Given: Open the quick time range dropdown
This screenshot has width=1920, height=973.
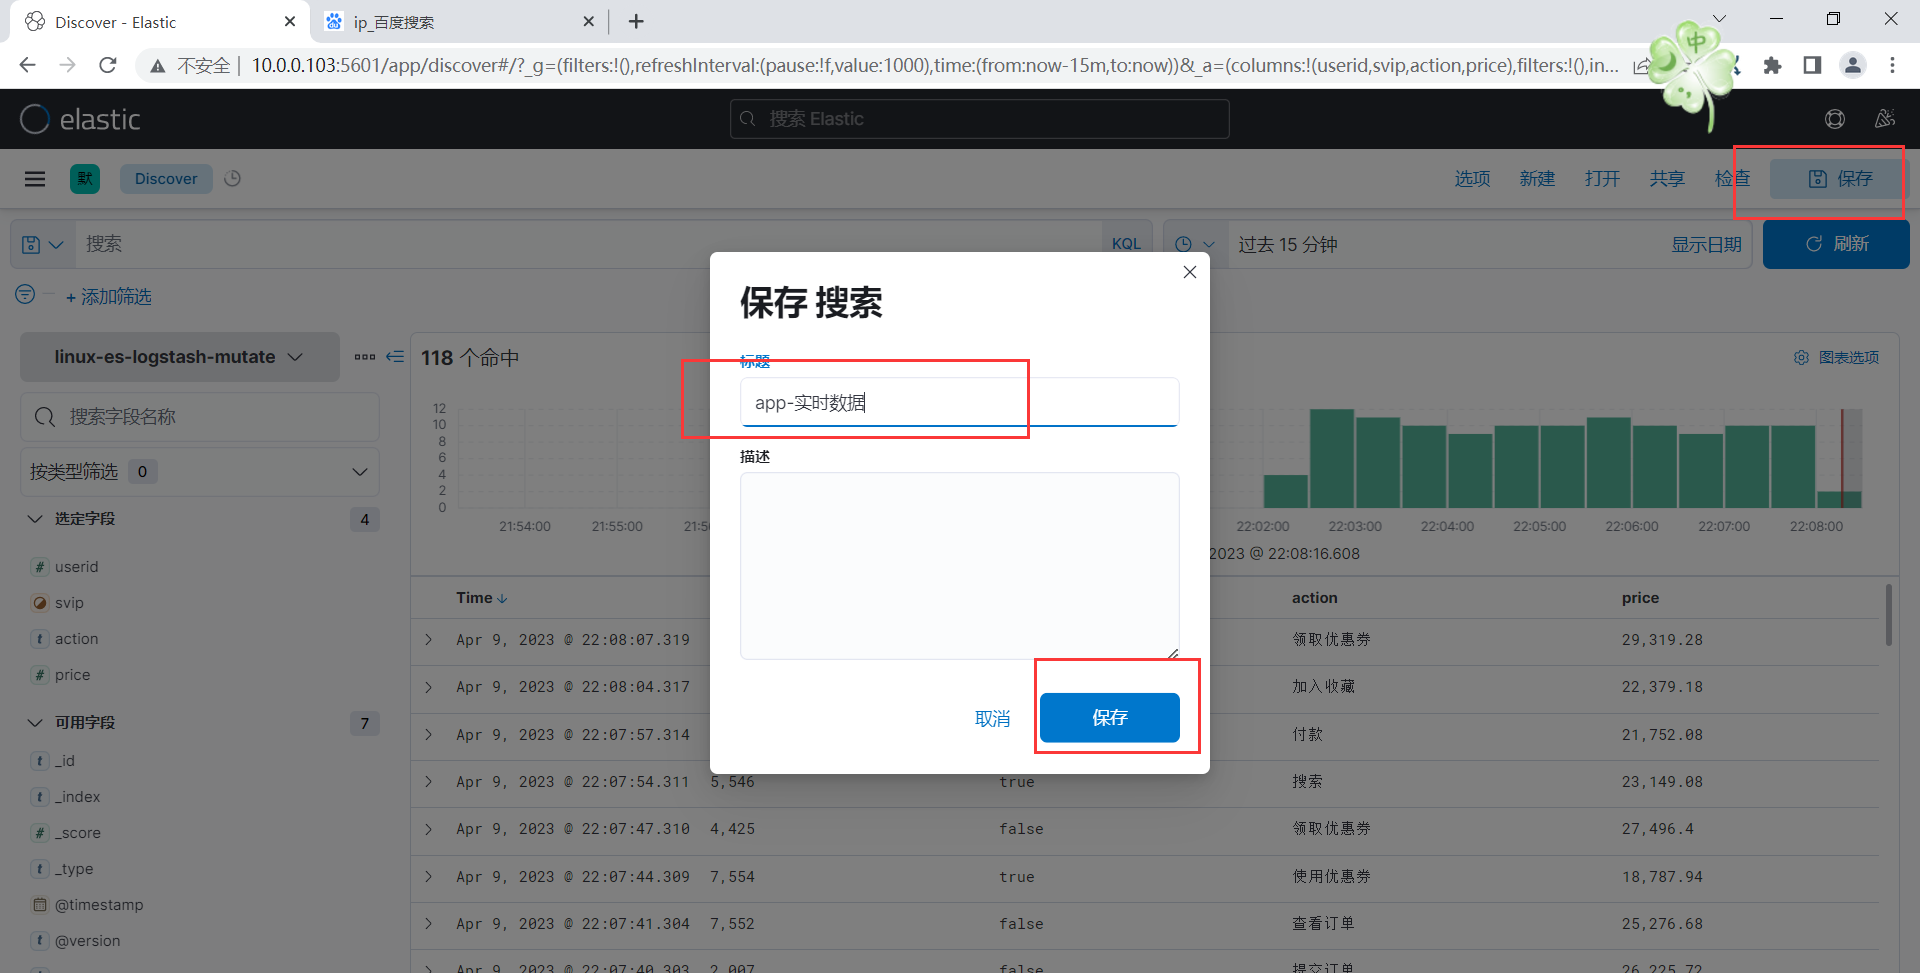Looking at the screenshot, I should [x=1194, y=244].
